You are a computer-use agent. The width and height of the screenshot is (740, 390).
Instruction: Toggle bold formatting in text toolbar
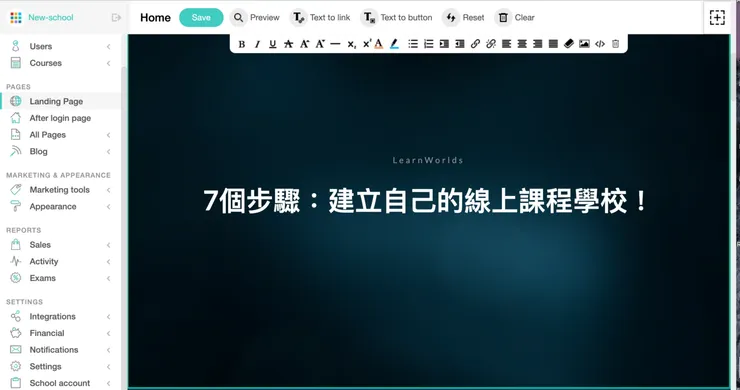242,44
